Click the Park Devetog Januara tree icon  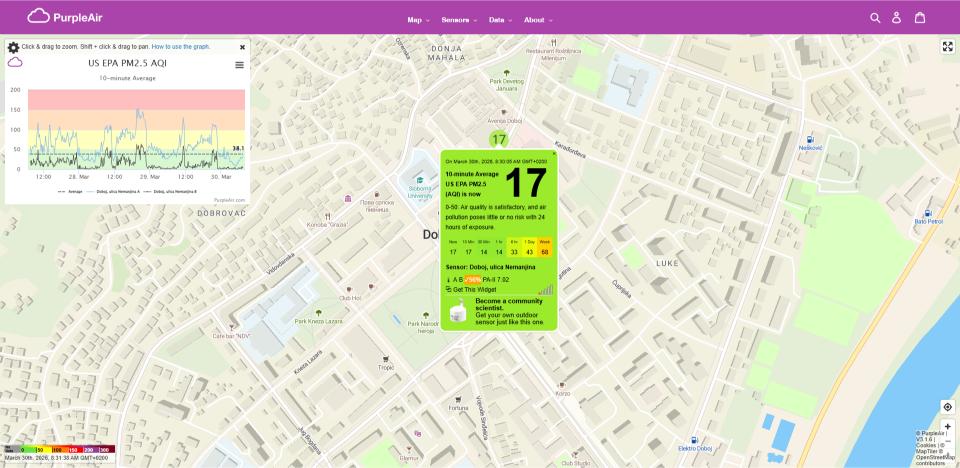(x=506, y=73)
